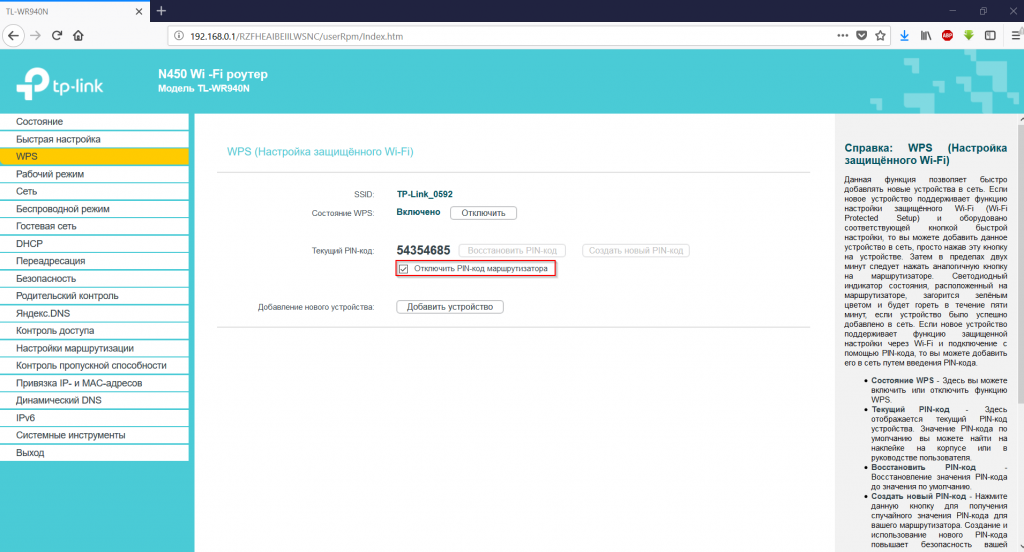The width and height of the screenshot is (1024, 552).
Task: Open the Pocket save icon
Action: point(861,36)
